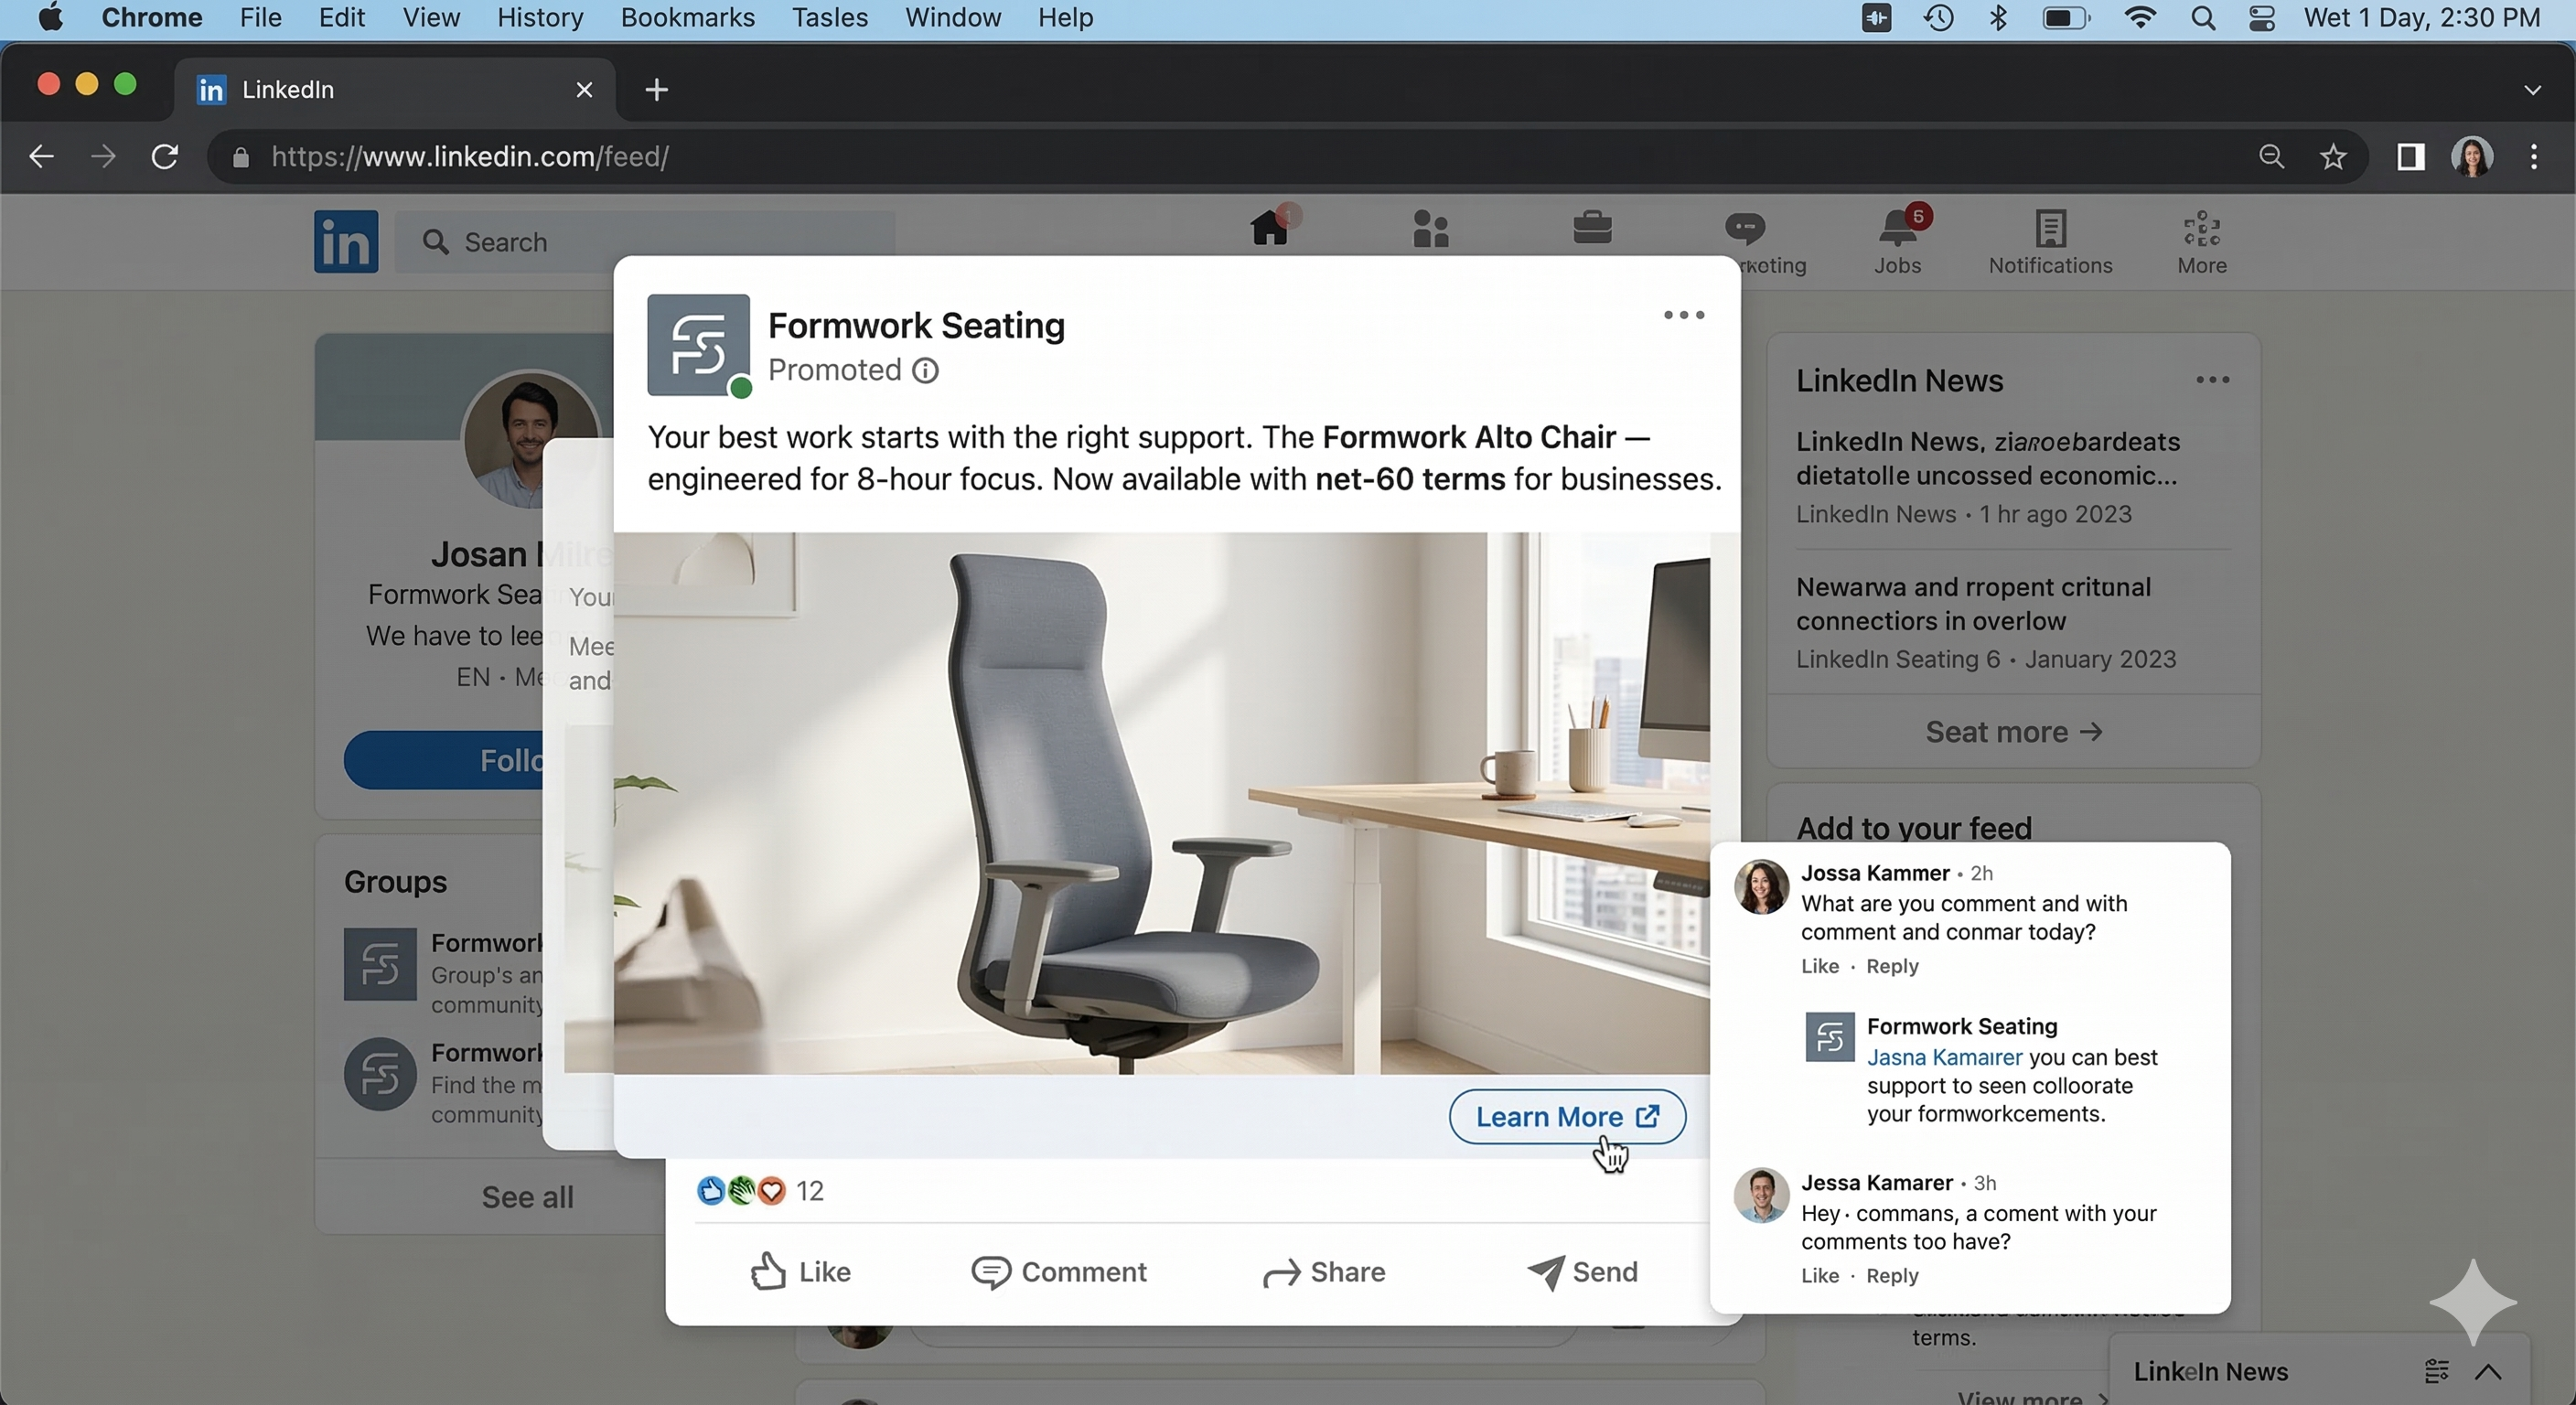Click the LinkedIn logo in the navbar
This screenshot has width=2576, height=1405.
[x=345, y=241]
